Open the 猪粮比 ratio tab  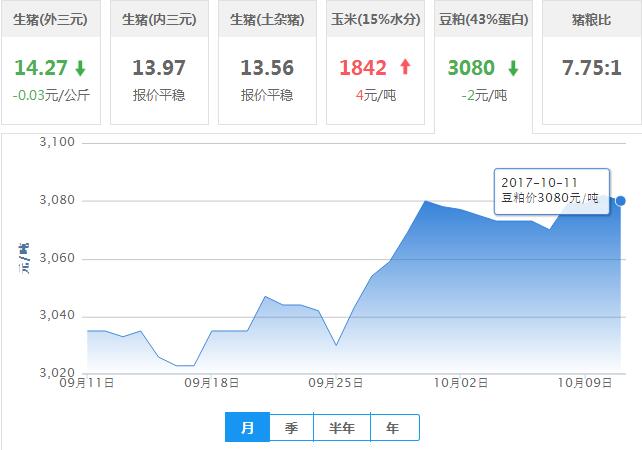tap(592, 63)
